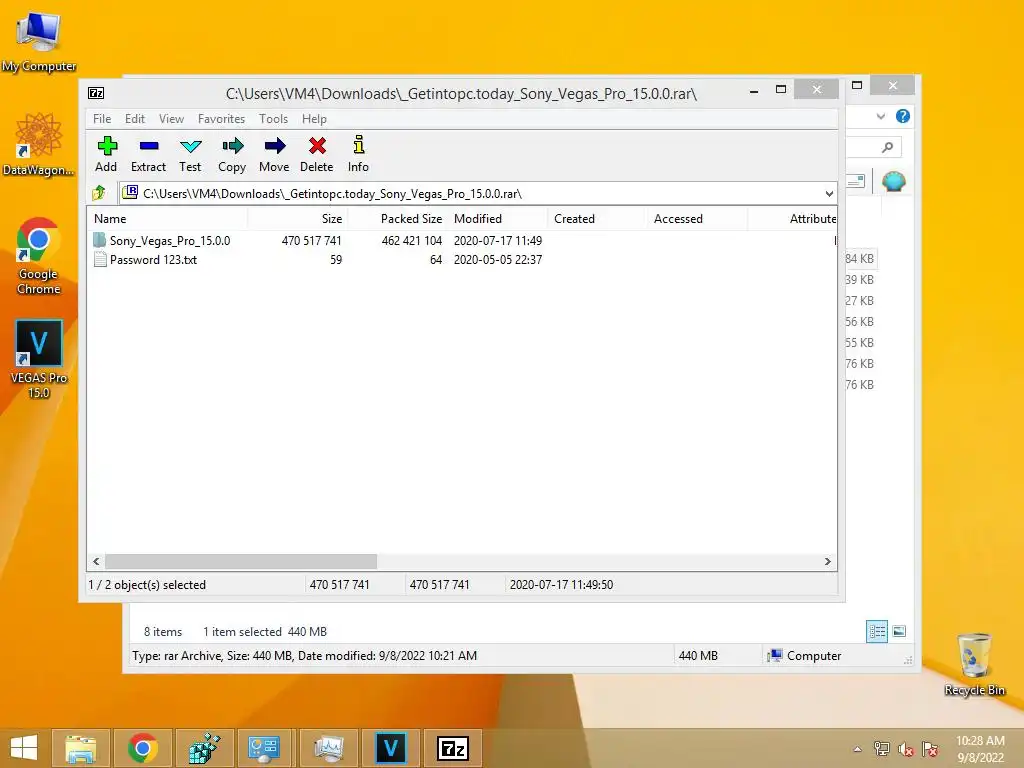The image size is (1024, 768).
Task: Click the size value 470 517 741
Action: pyautogui.click(x=312, y=240)
